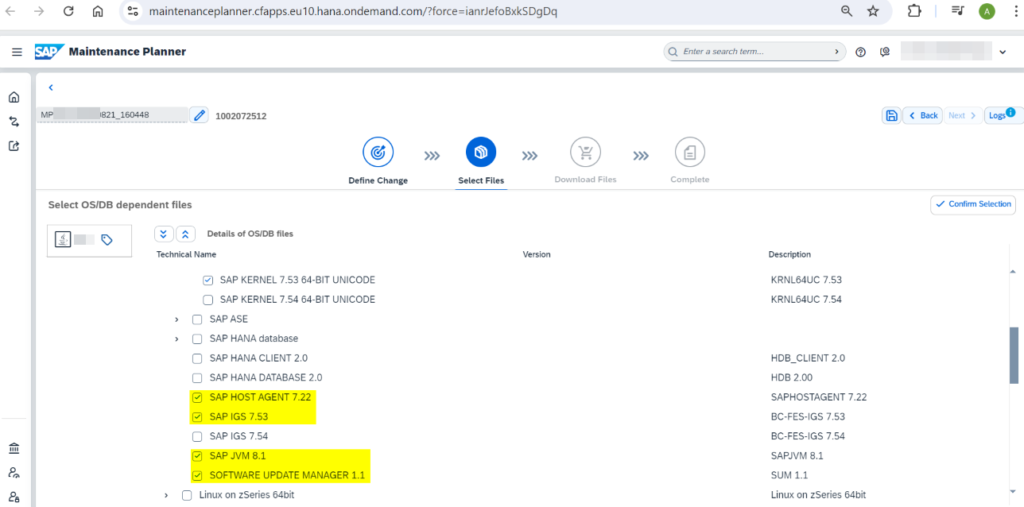Expand the SAP ASE tree node
Image resolution: width=1024 pixels, height=507 pixels.
tap(177, 319)
